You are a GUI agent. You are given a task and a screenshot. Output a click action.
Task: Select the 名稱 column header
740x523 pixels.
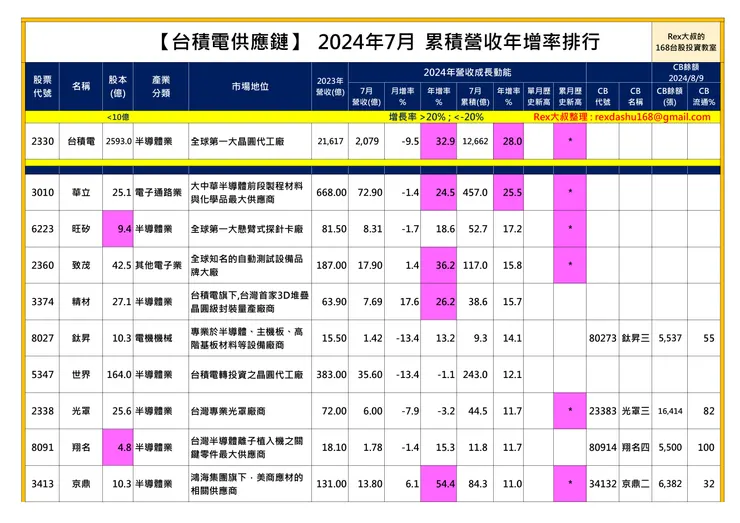(x=81, y=86)
